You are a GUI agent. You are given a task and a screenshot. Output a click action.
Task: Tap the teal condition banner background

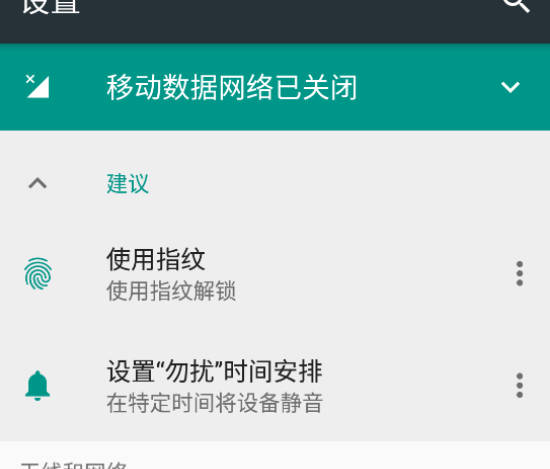tap(275, 87)
